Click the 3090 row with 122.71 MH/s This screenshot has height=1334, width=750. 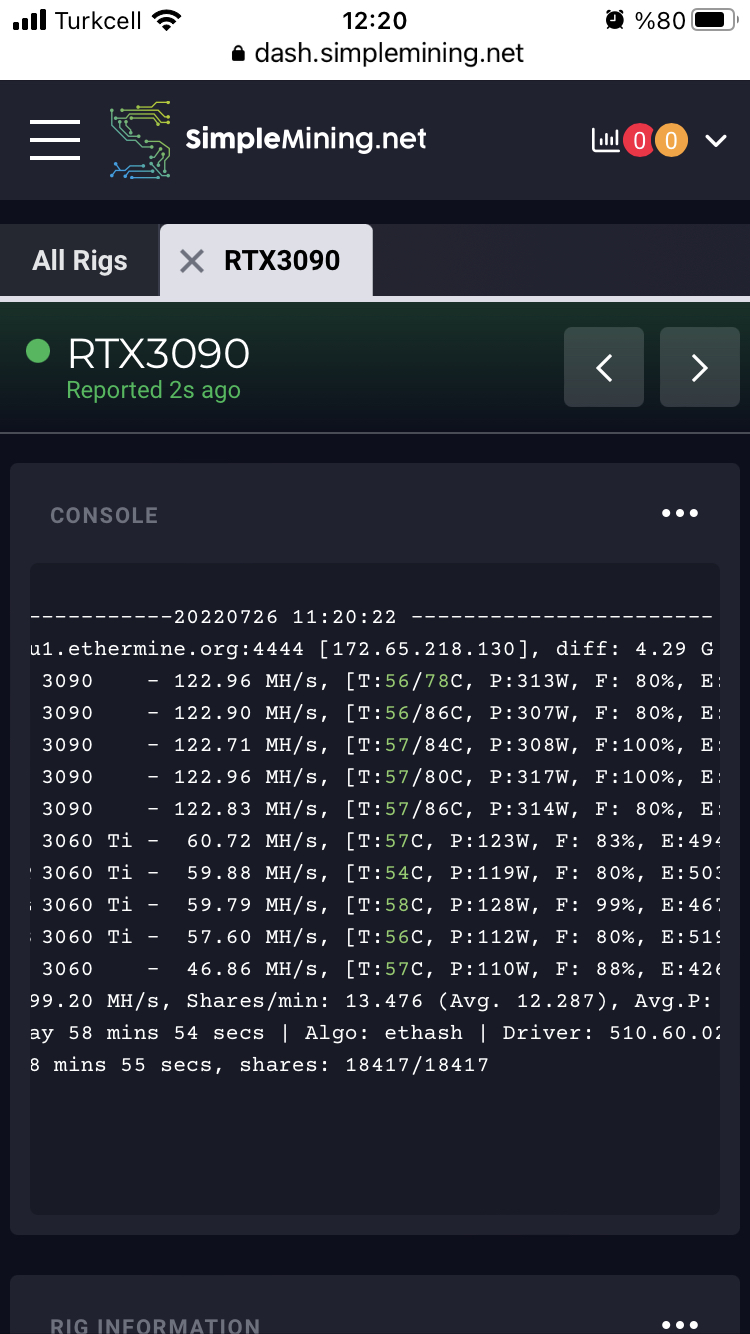tap(375, 745)
